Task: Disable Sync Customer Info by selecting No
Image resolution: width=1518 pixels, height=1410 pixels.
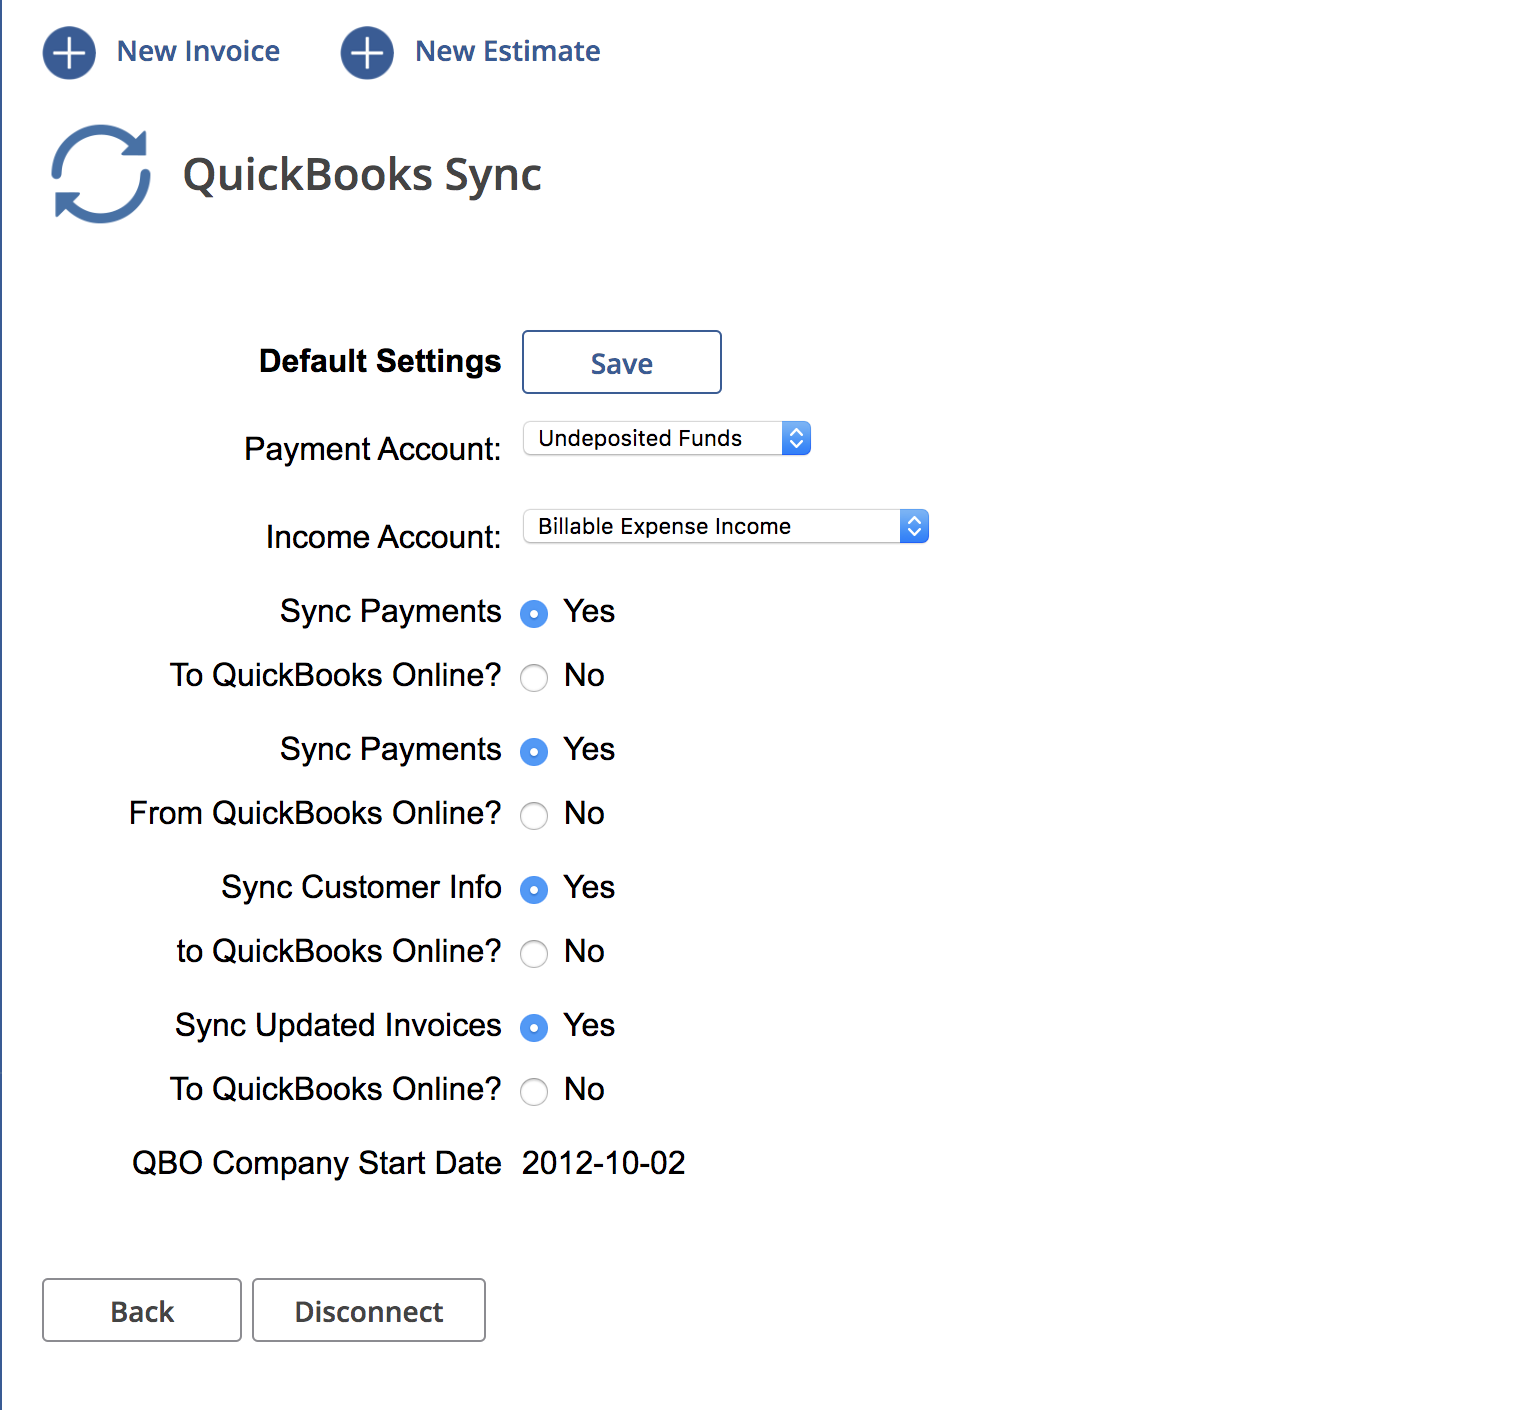Action: point(534,954)
